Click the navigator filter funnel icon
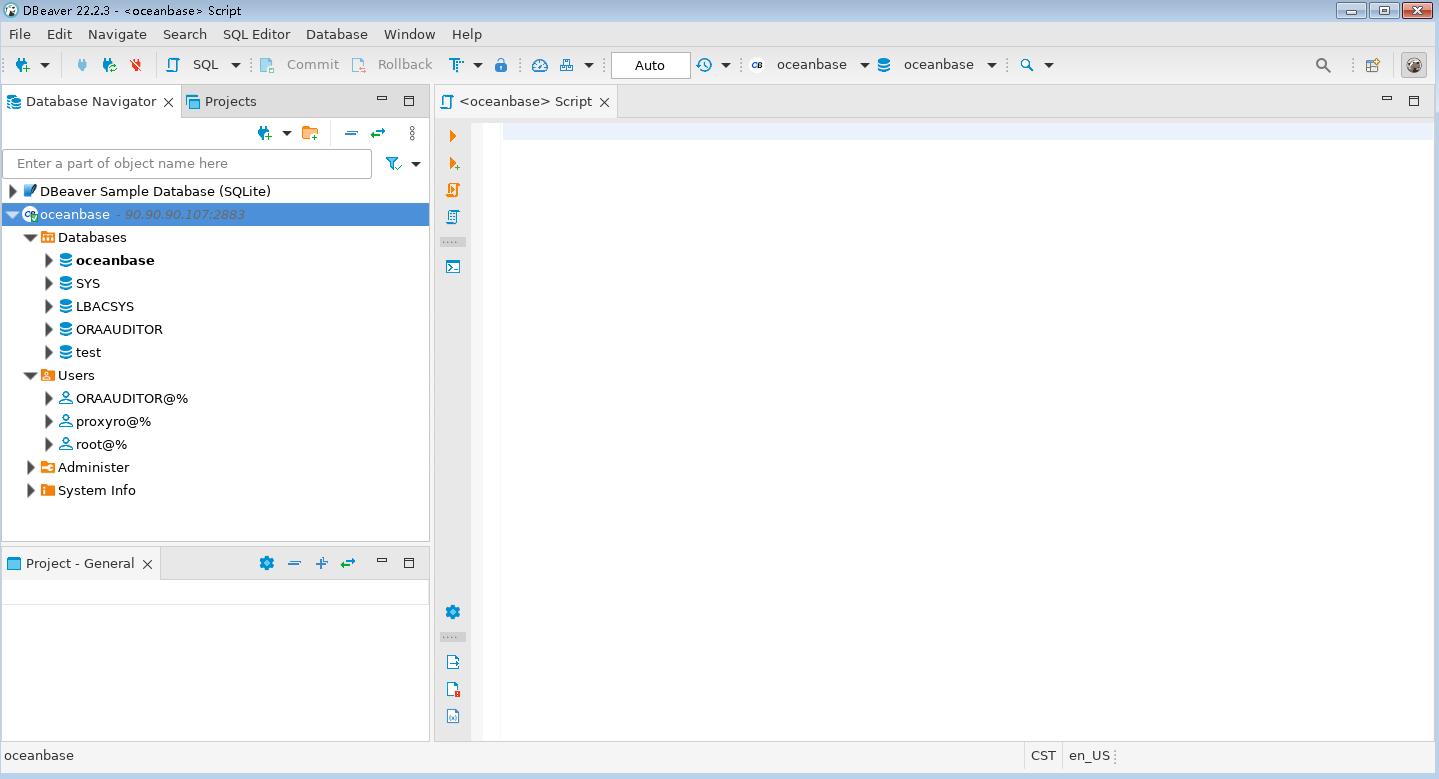 pyautogui.click(x=394, y=164)
